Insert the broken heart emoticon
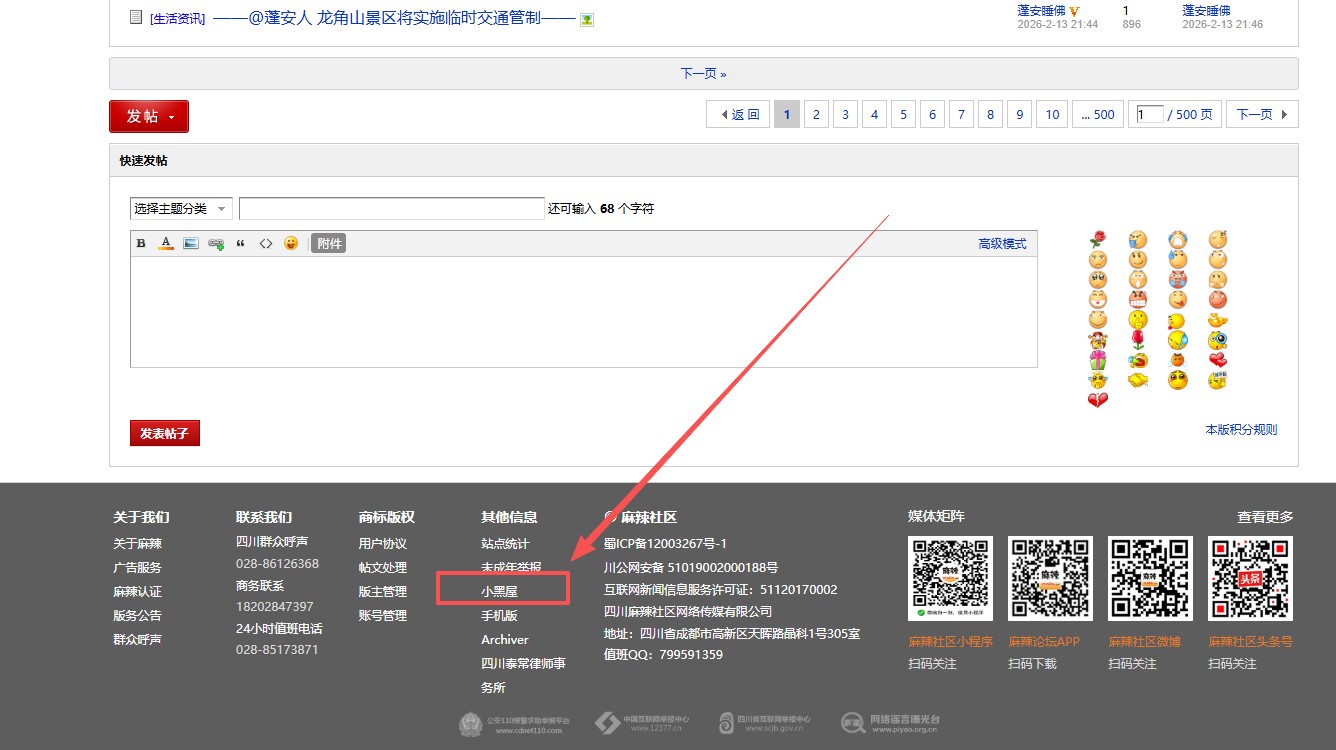The width and height of the screenshot is (1336, 750). (x=1098, y=400)
